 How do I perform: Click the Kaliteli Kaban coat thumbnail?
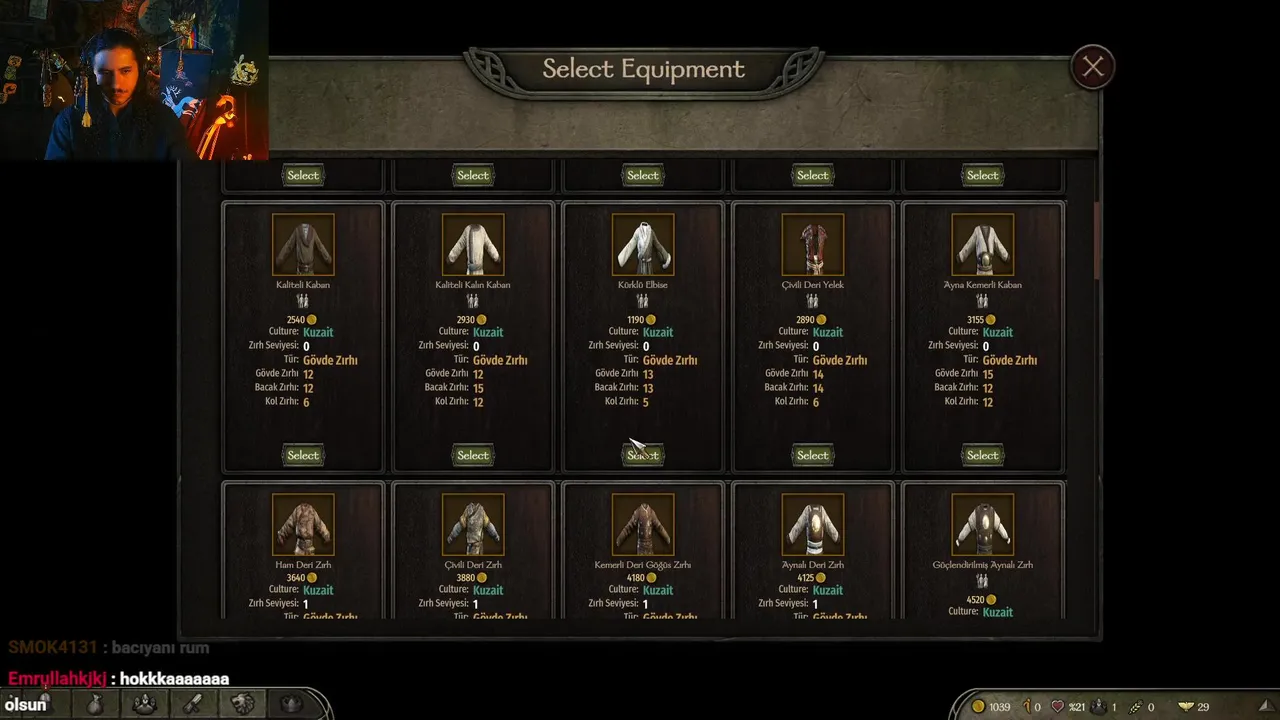pyautogui.click(x=303, y=244)
